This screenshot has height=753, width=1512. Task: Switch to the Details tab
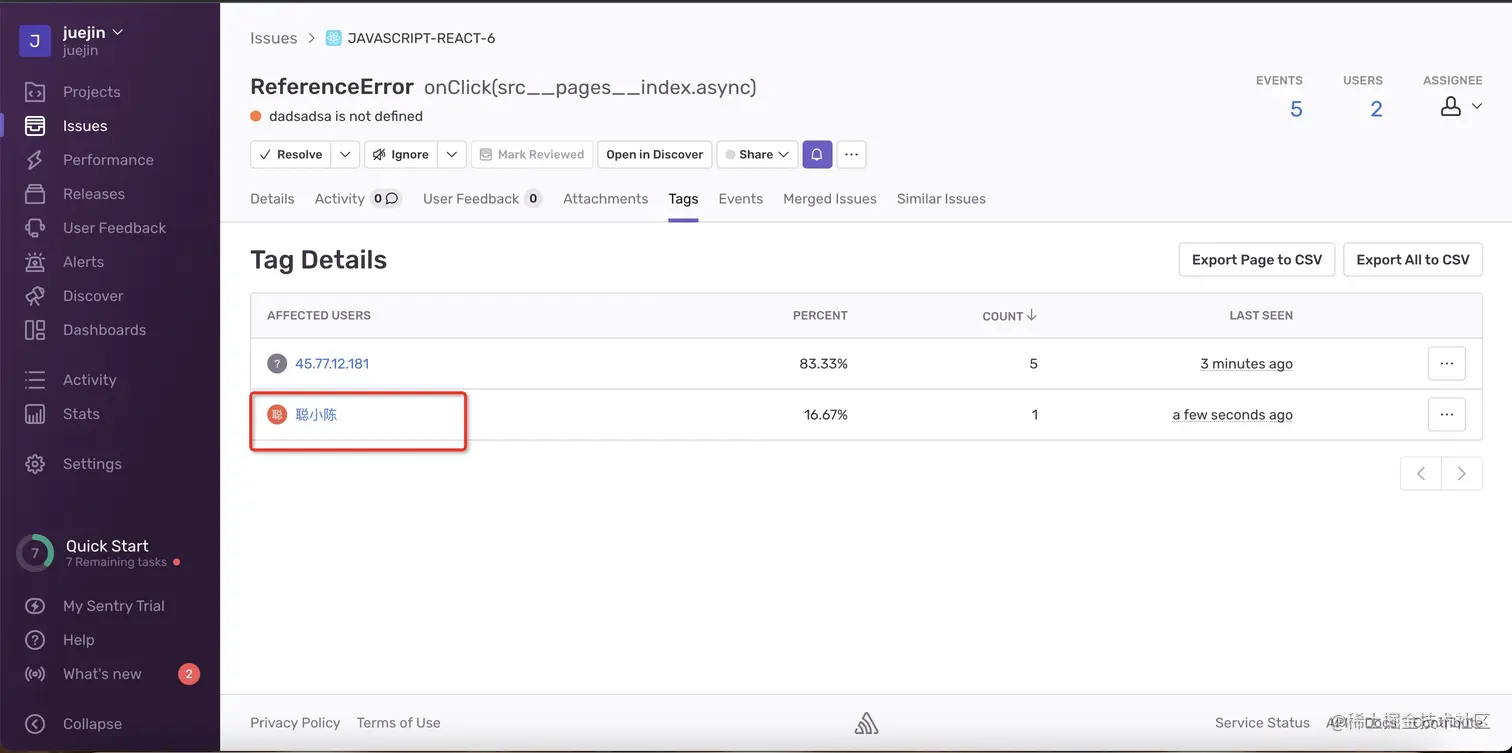tap(272, 199)
